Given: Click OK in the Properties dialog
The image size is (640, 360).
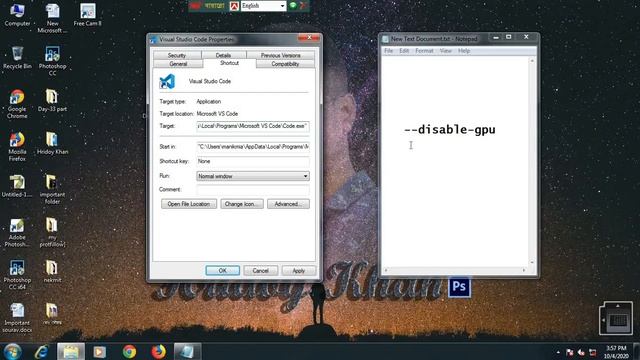Looking at the screenshot, I should pos(222,271).
